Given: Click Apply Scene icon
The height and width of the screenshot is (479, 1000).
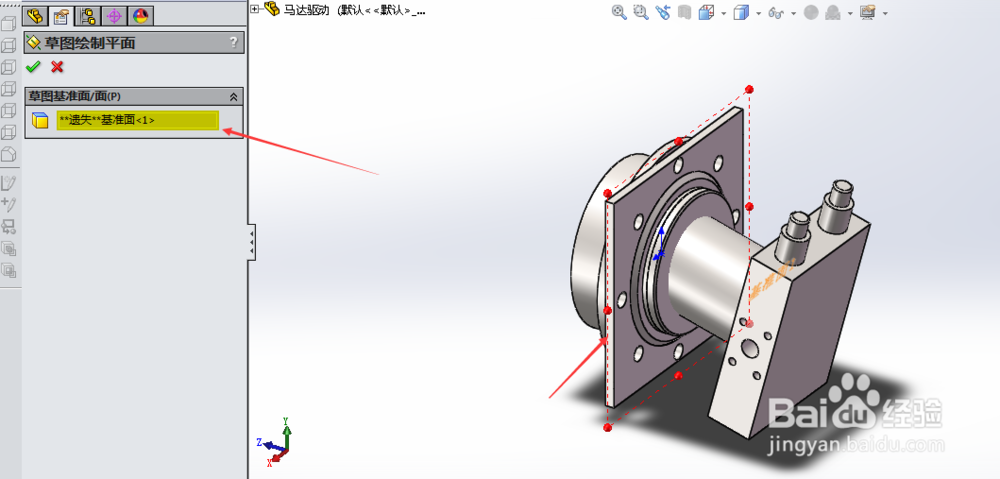Looking at the screenshot, I should (x=832, y=12).
